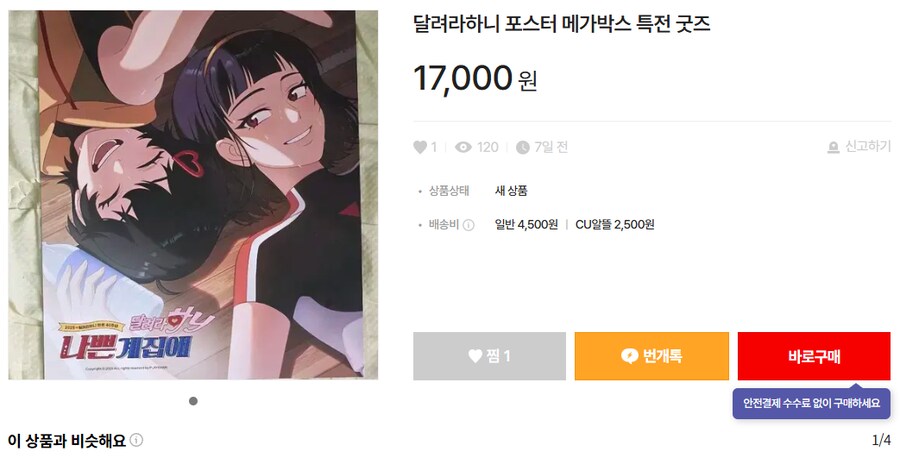Toggle the 찜 1 wishlist button
This screenshot has width=900, height=458.
click(489, 356)
